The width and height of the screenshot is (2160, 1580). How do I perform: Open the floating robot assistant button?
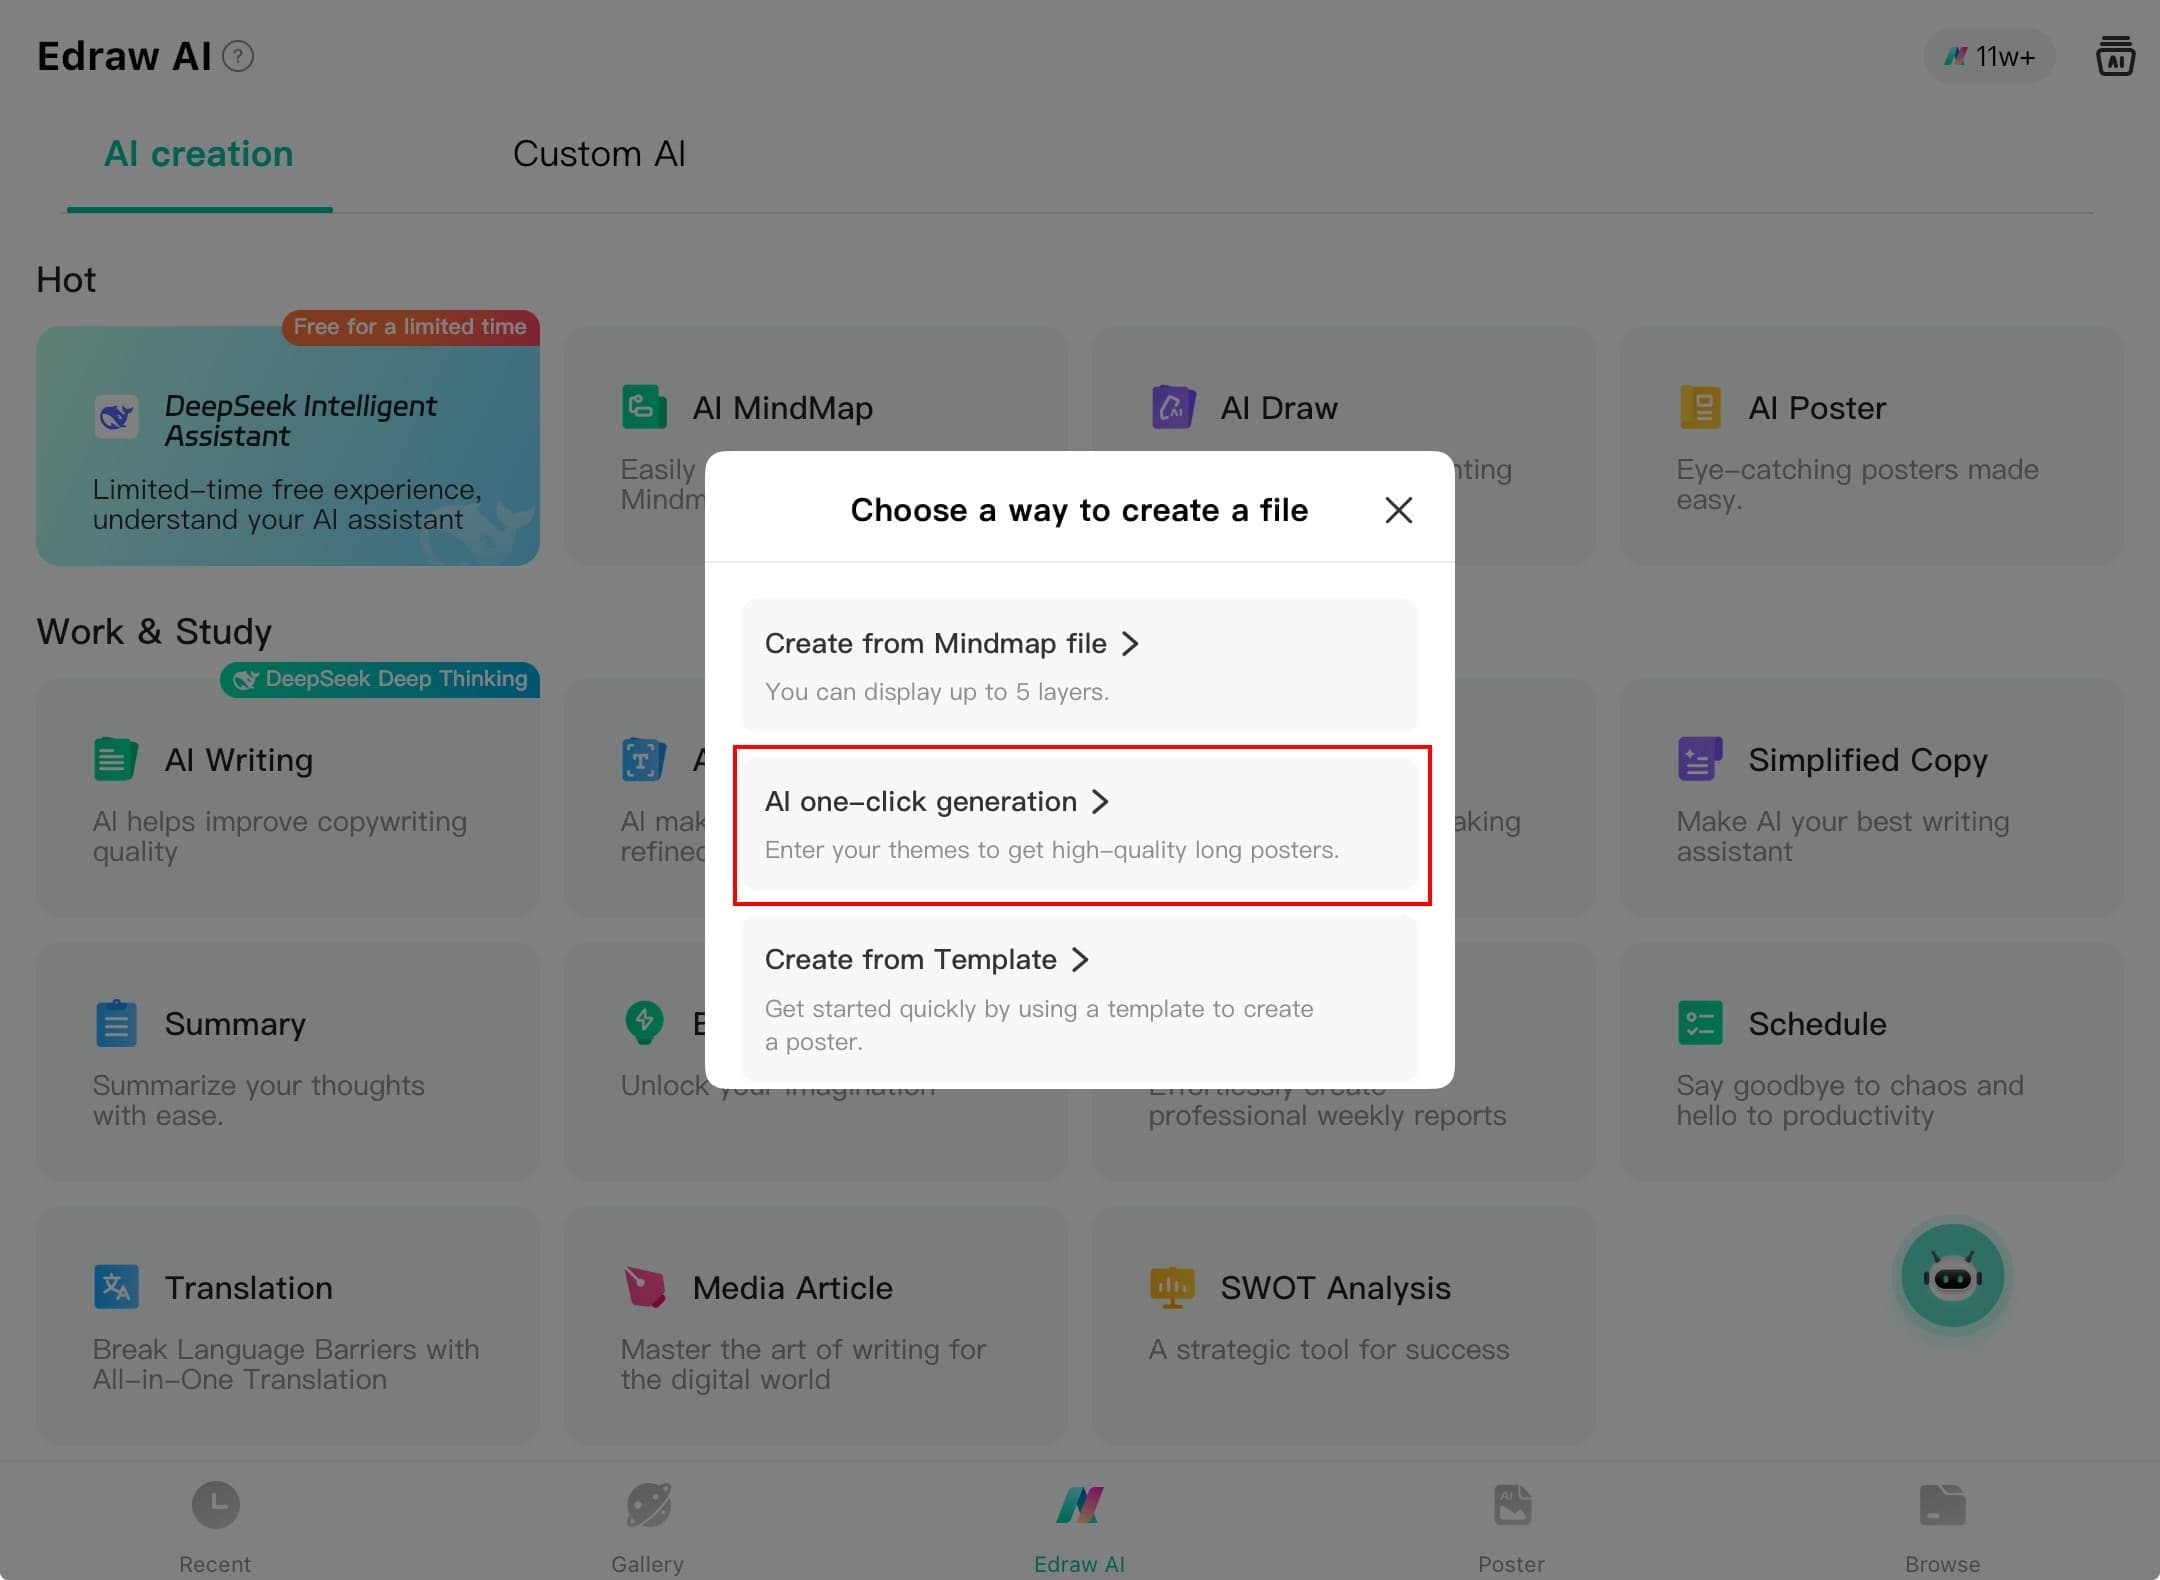(1952, 1276)
